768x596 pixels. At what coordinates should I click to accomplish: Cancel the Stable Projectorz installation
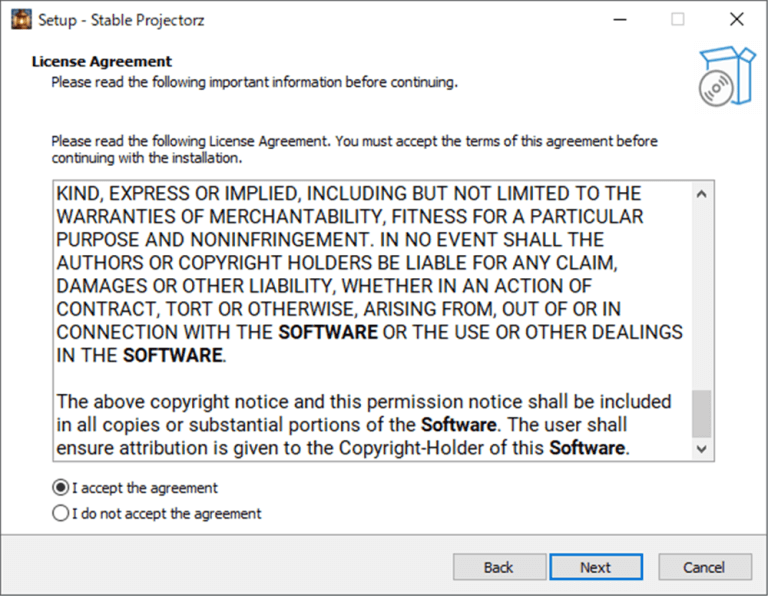pyautogui.click(x=703, y=567)
